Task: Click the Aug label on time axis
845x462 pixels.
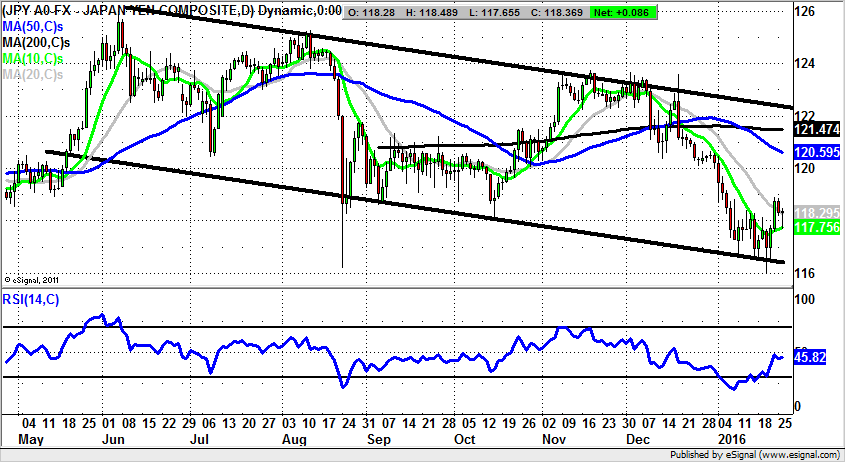Action: (x=292, y=437)
